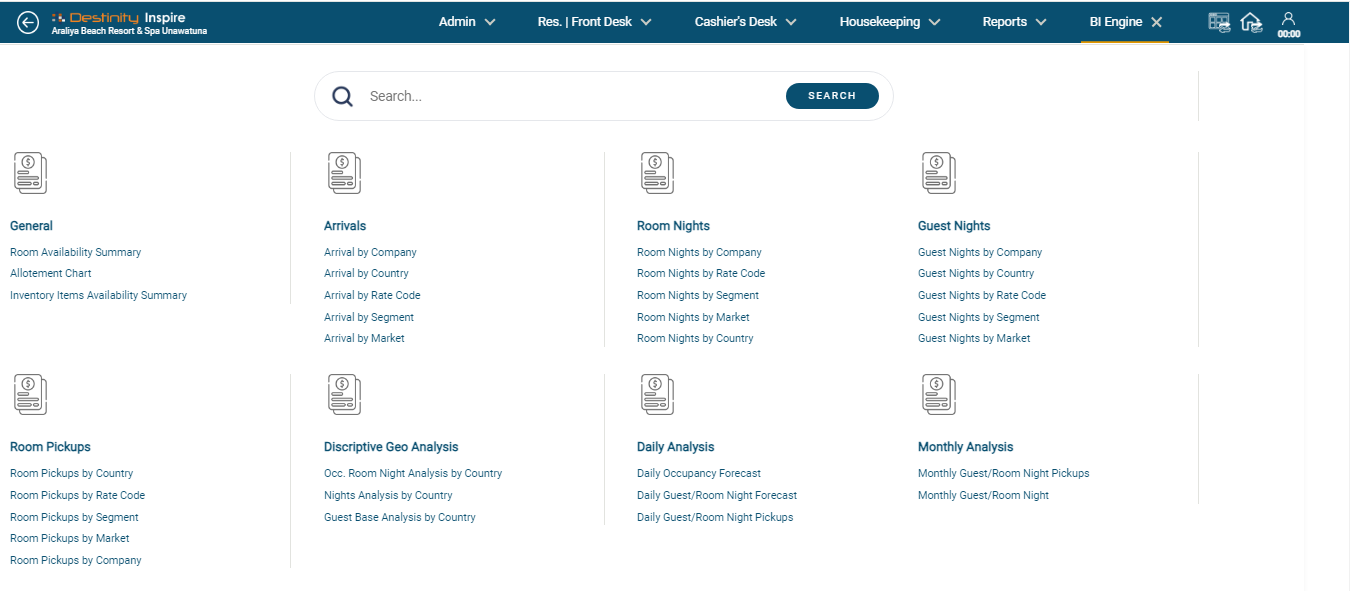The height and width of the screenshot is (591, 1350).
Task: Open Guest Nights by Country
Action: 976,273
